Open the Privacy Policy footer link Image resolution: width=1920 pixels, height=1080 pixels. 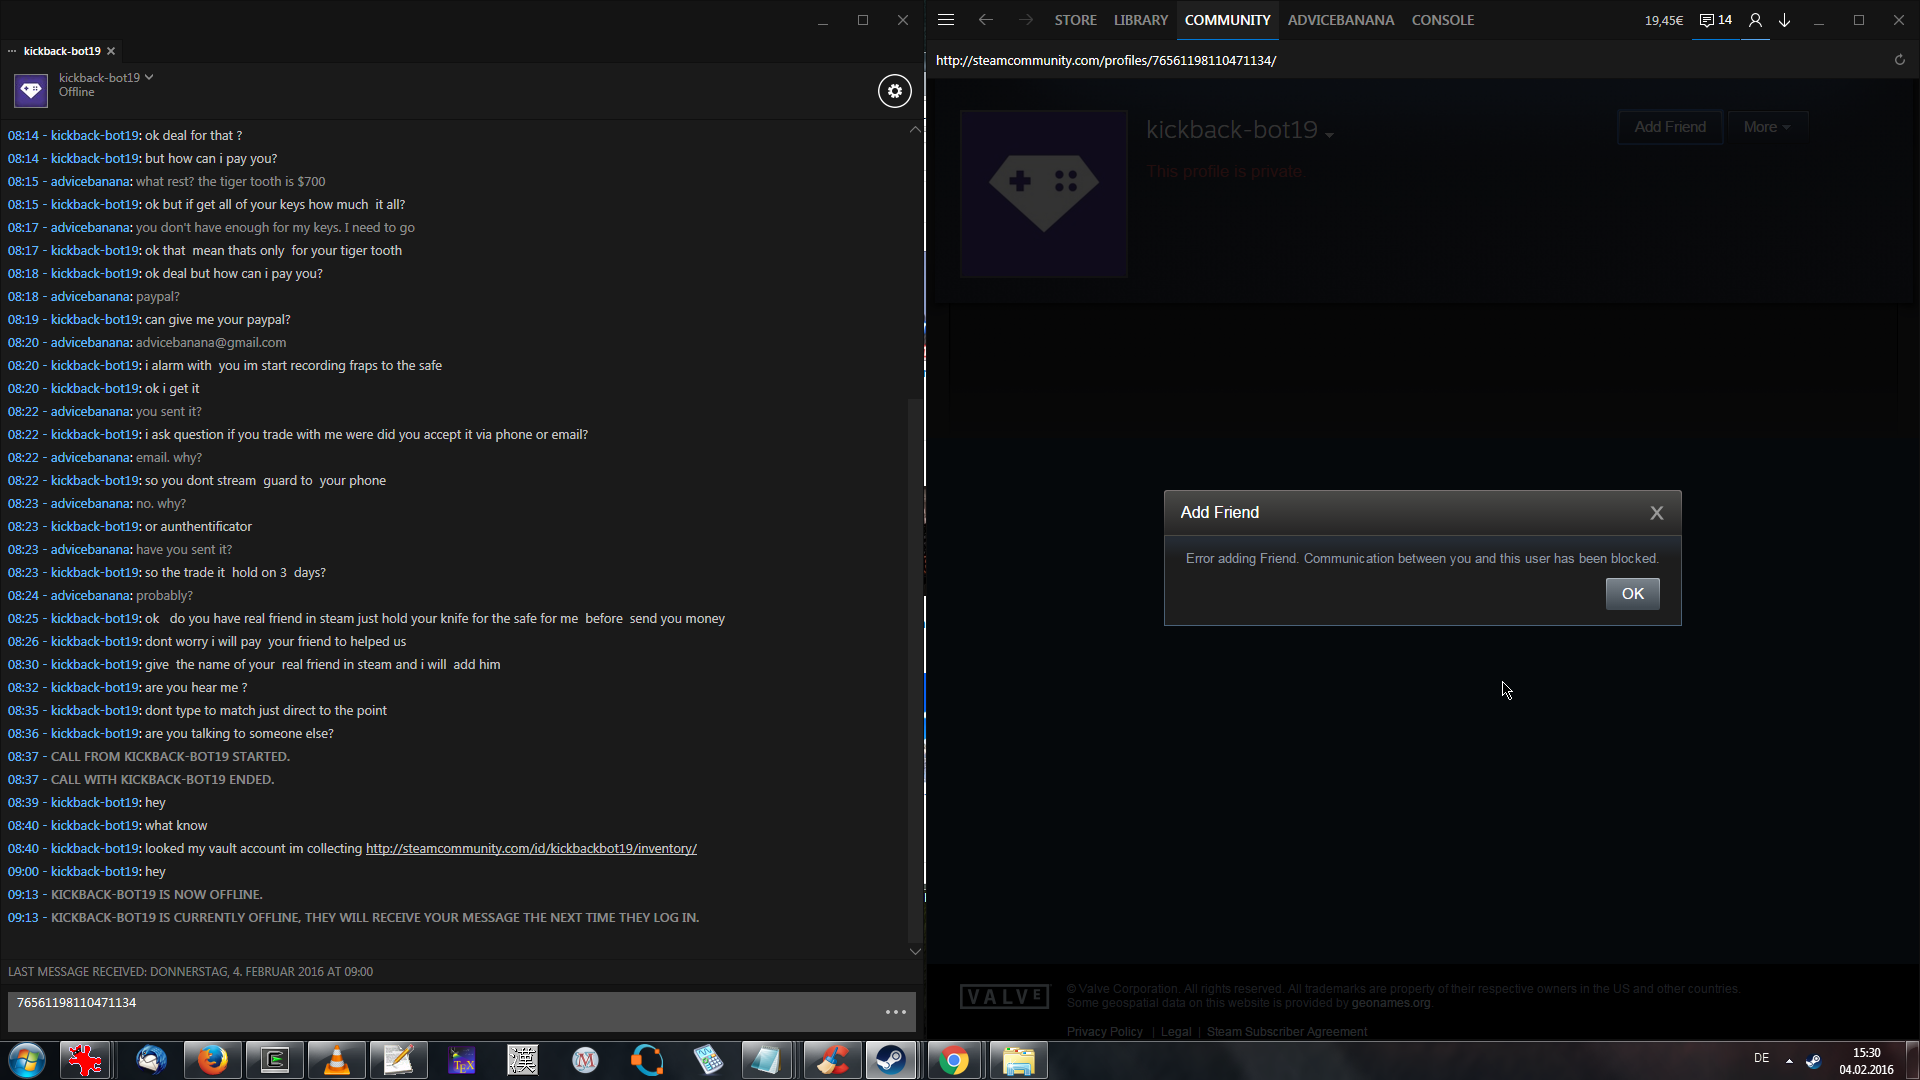[x=1105, y=1032]
